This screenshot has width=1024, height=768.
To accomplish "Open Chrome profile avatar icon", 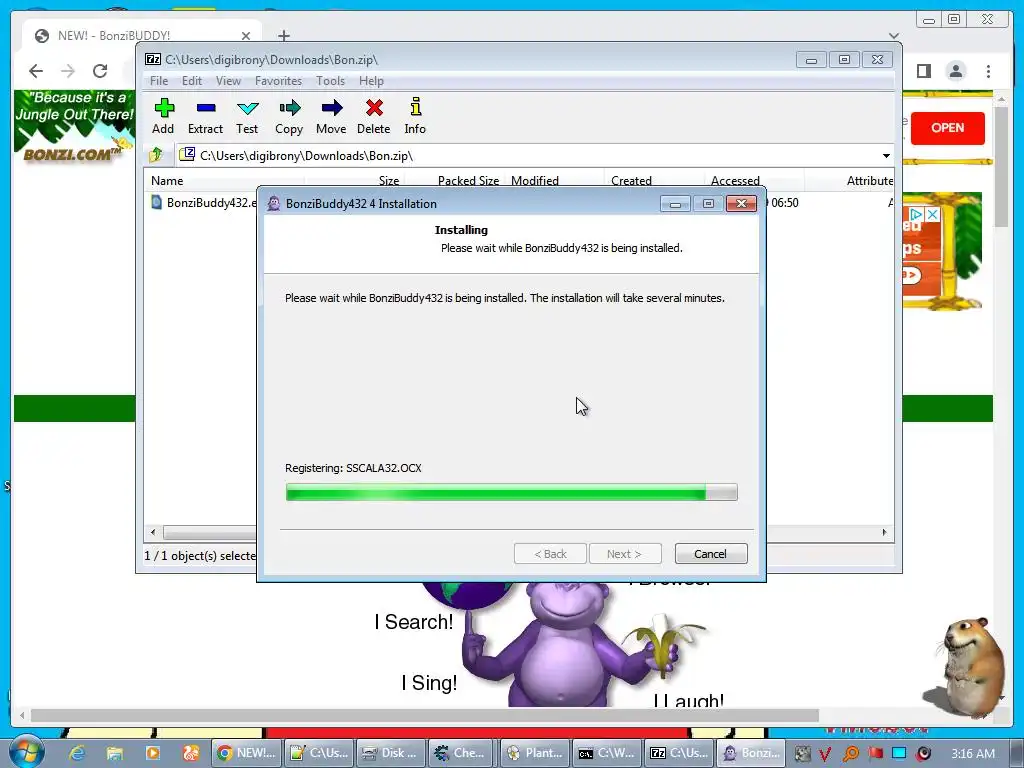I will tap(955, 71).
